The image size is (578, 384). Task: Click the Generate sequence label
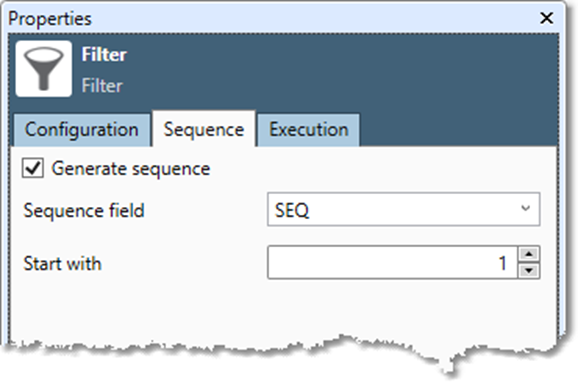click(131, 169)
